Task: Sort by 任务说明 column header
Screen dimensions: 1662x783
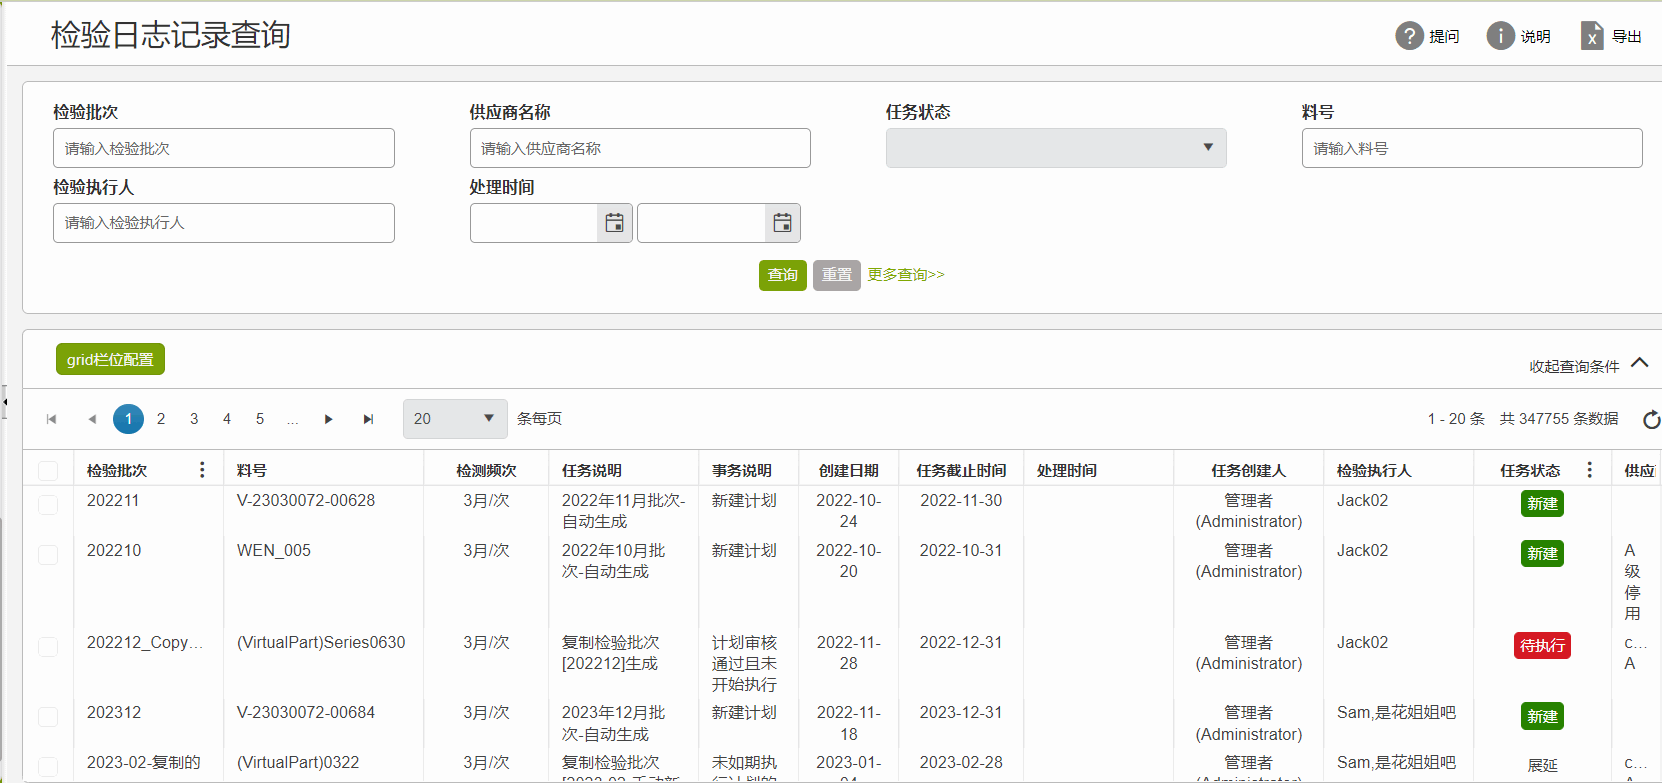Action: click(x=592, y=470)
